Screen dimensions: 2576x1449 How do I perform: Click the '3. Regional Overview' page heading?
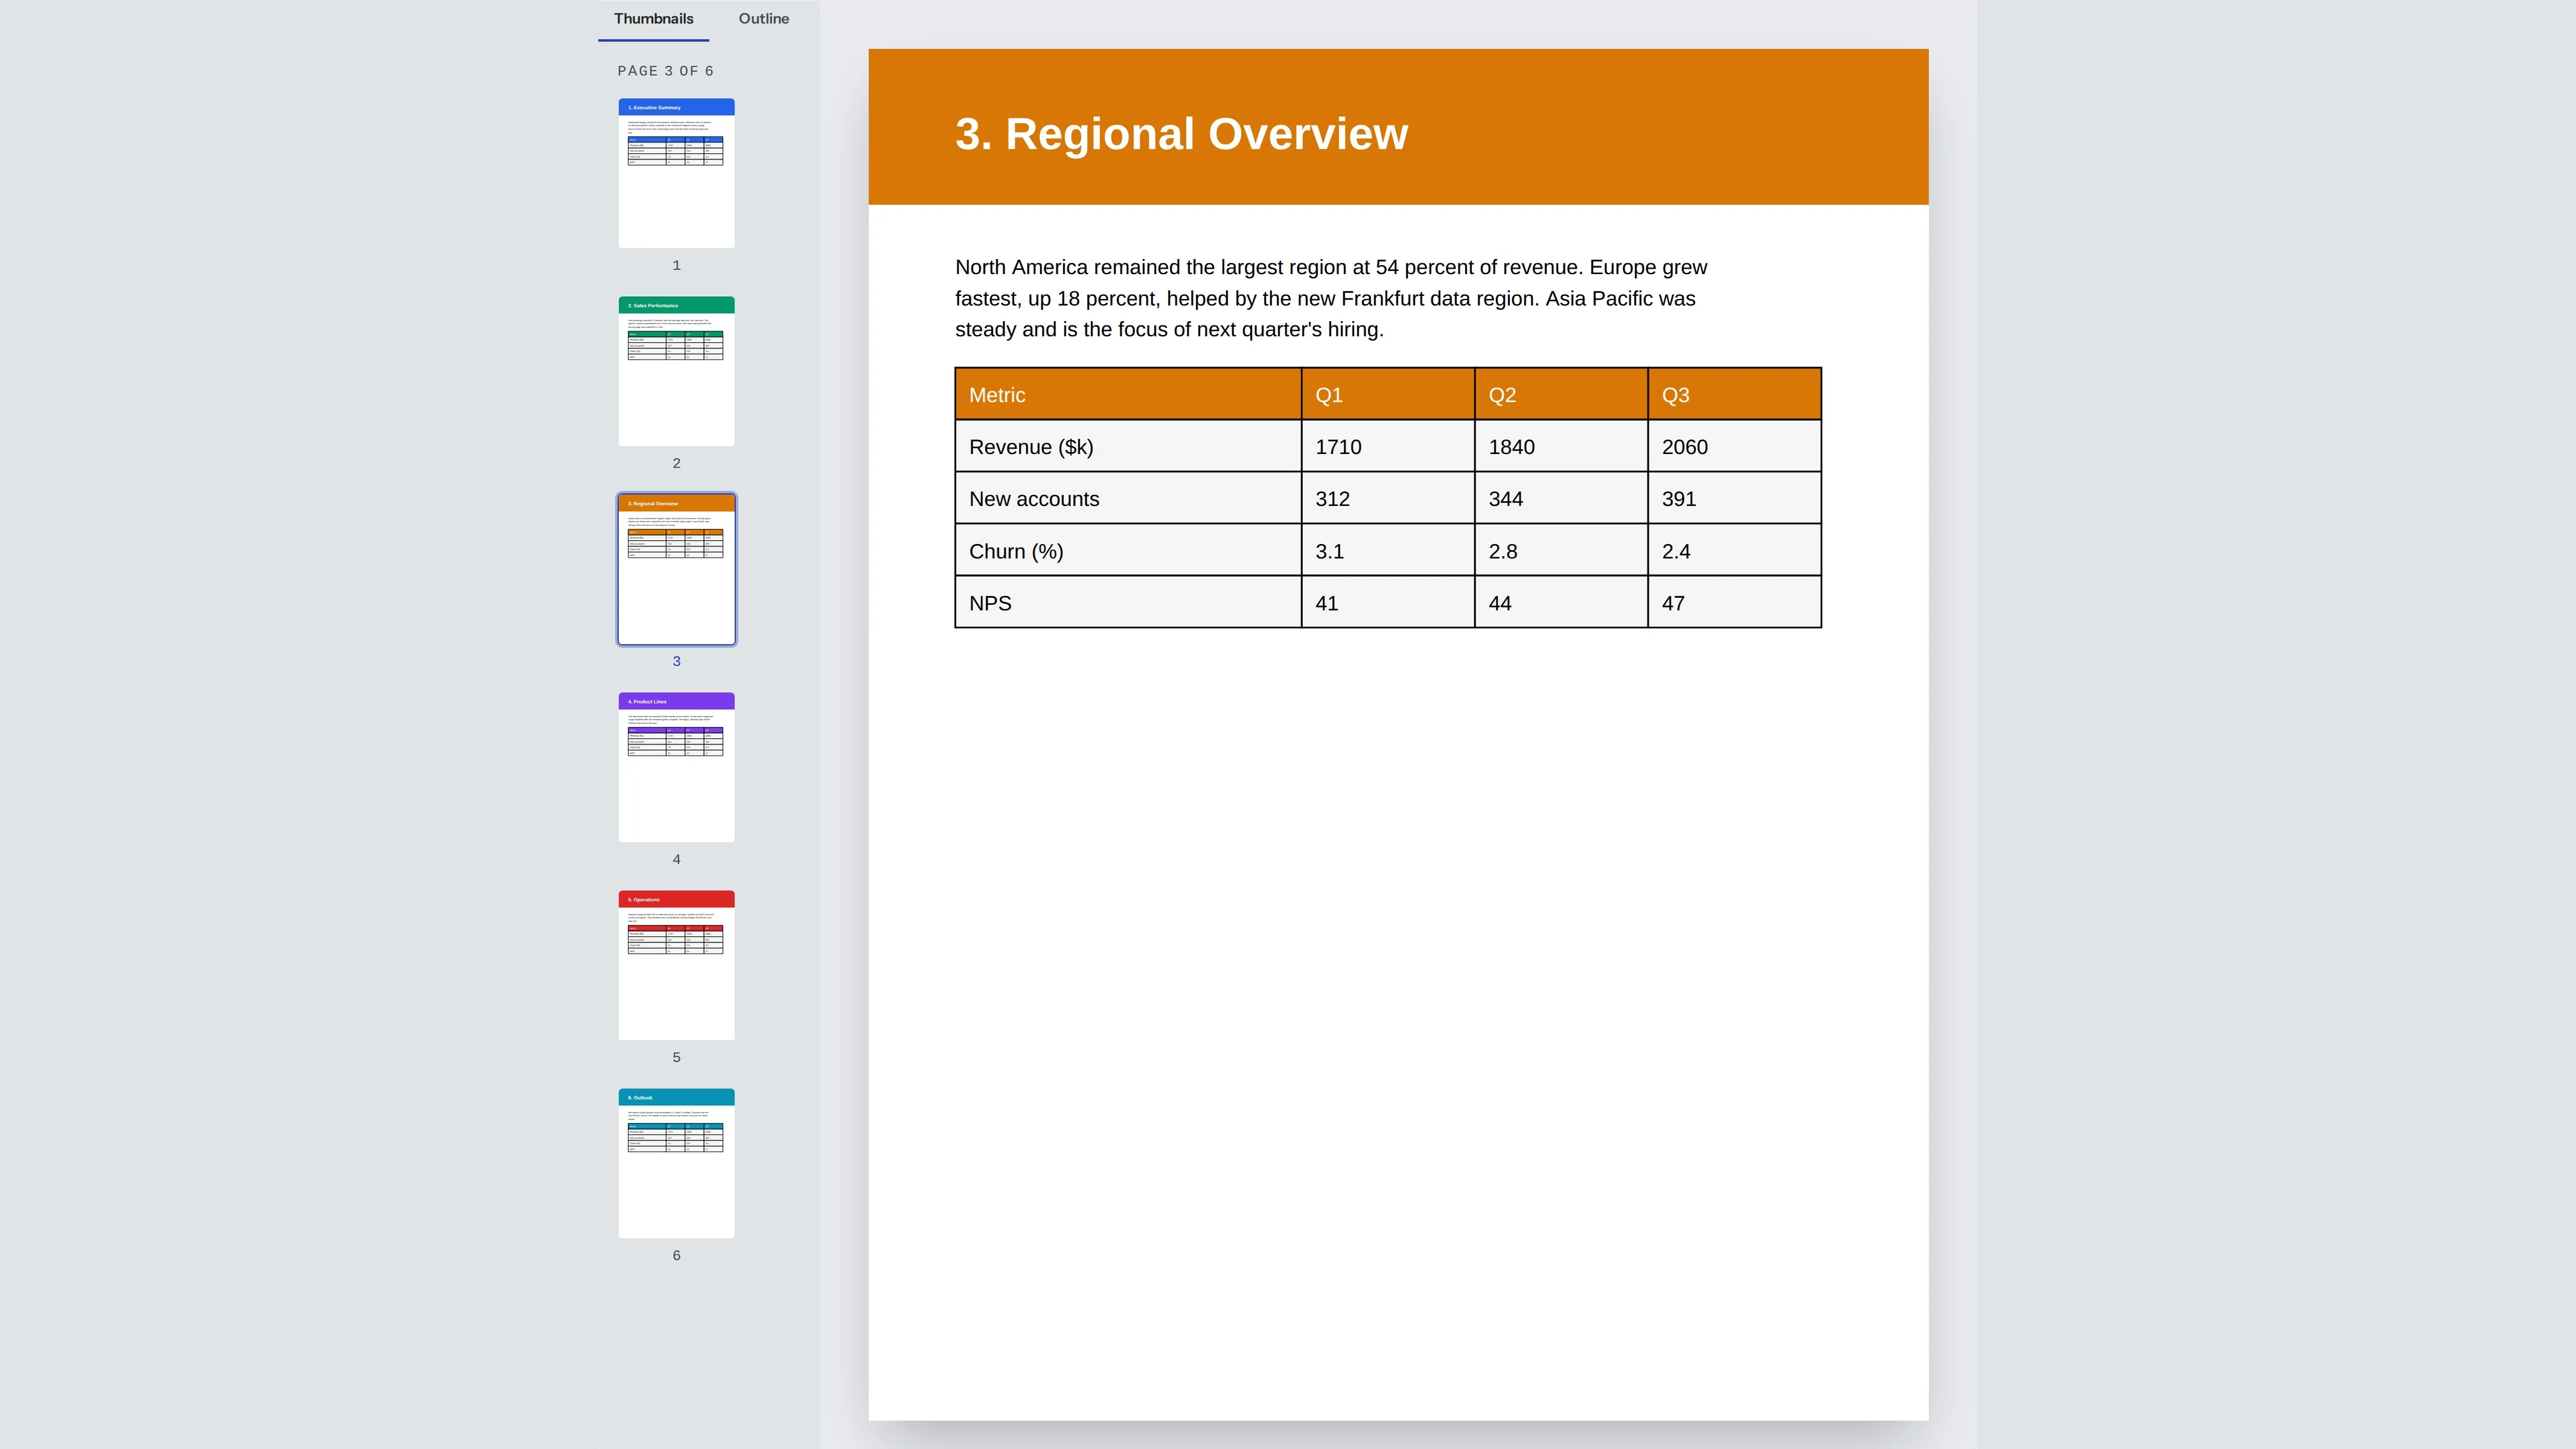click(1181, 134)
